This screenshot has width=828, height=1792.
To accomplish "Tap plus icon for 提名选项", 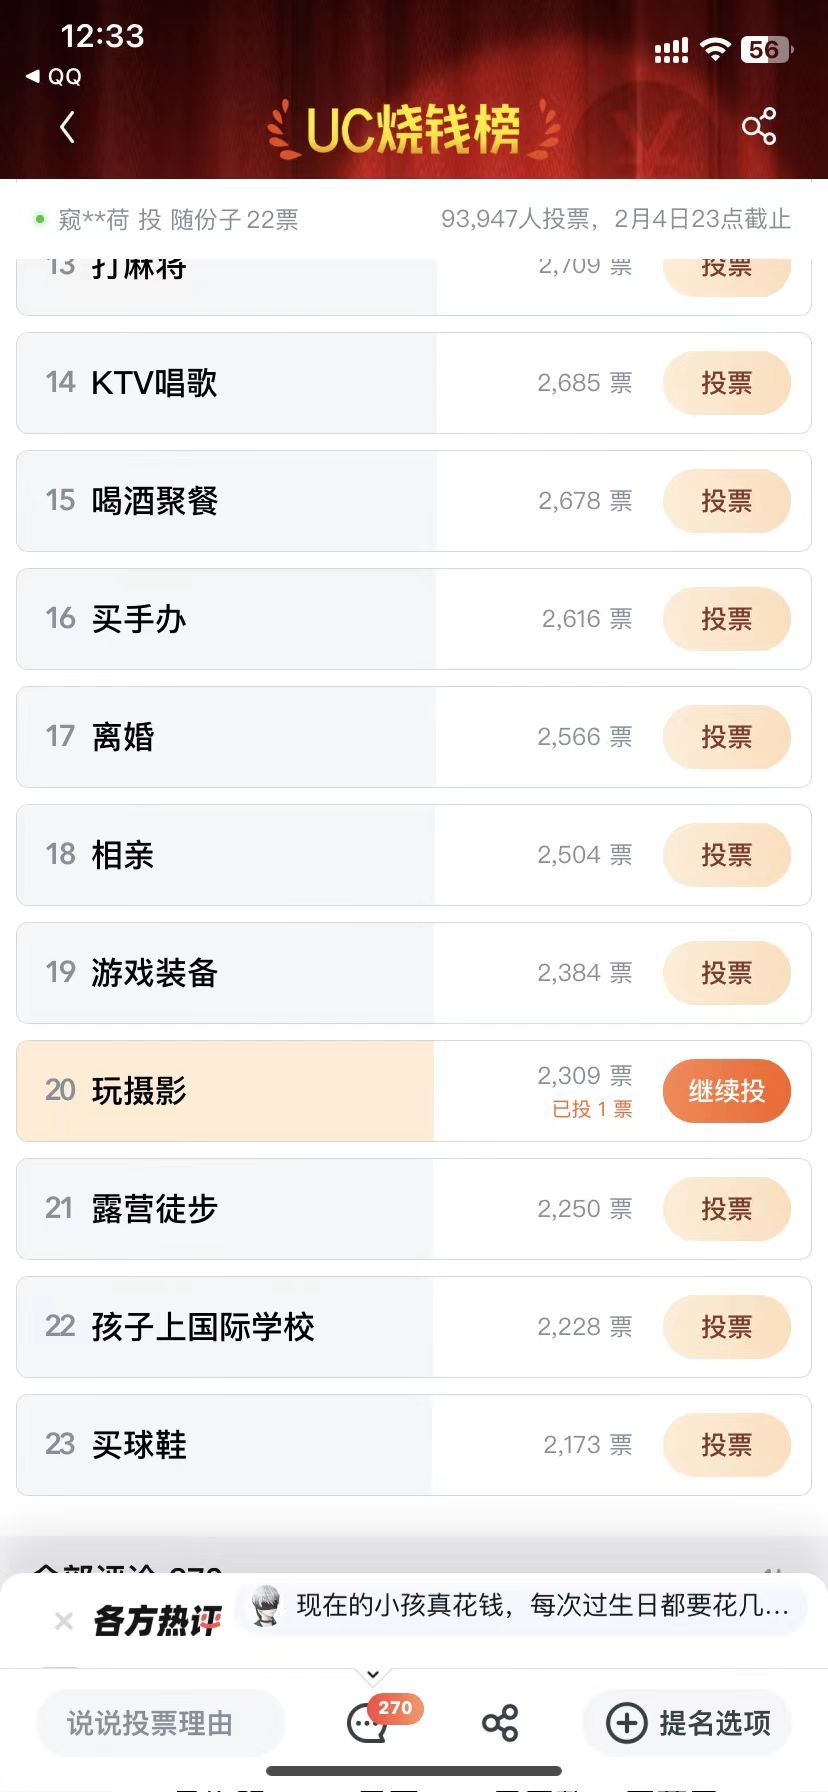I will click(x=627, y=1723).
